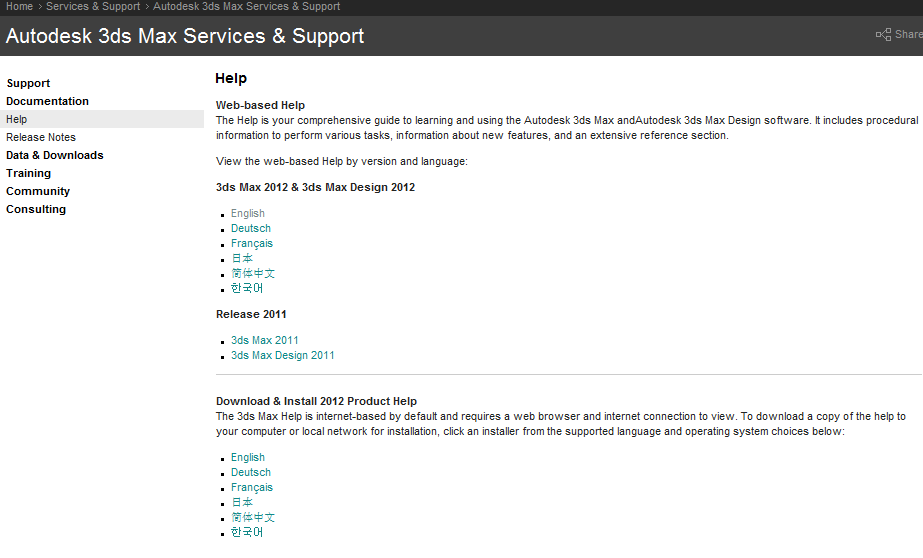Open Autodesk 3ds Max Services & Support breadcrumb
923x558 pixels.
pyautogui.click(x=247, y=6)
